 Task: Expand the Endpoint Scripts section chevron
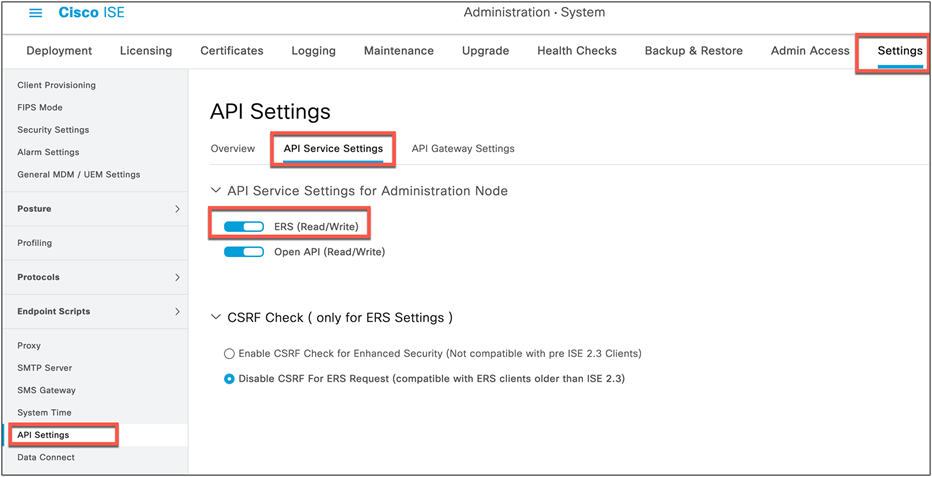pyautogui.click(x=177, y=311)
